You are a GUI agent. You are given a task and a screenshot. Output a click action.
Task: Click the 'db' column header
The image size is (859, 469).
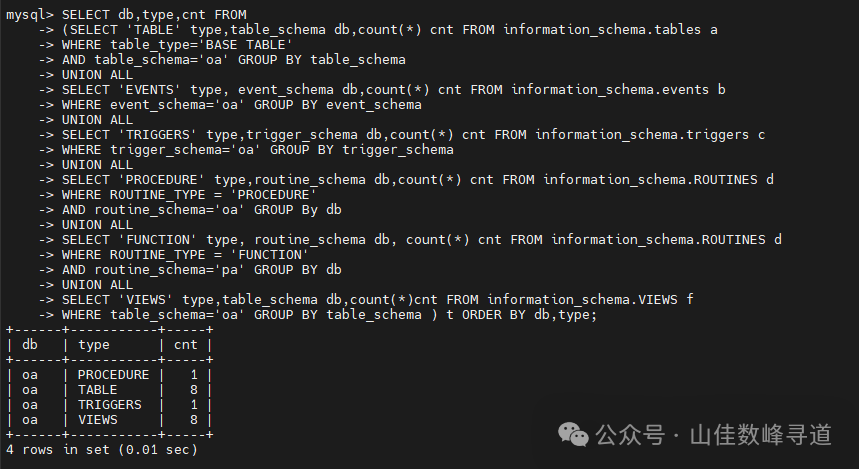(x=30, y=345)
